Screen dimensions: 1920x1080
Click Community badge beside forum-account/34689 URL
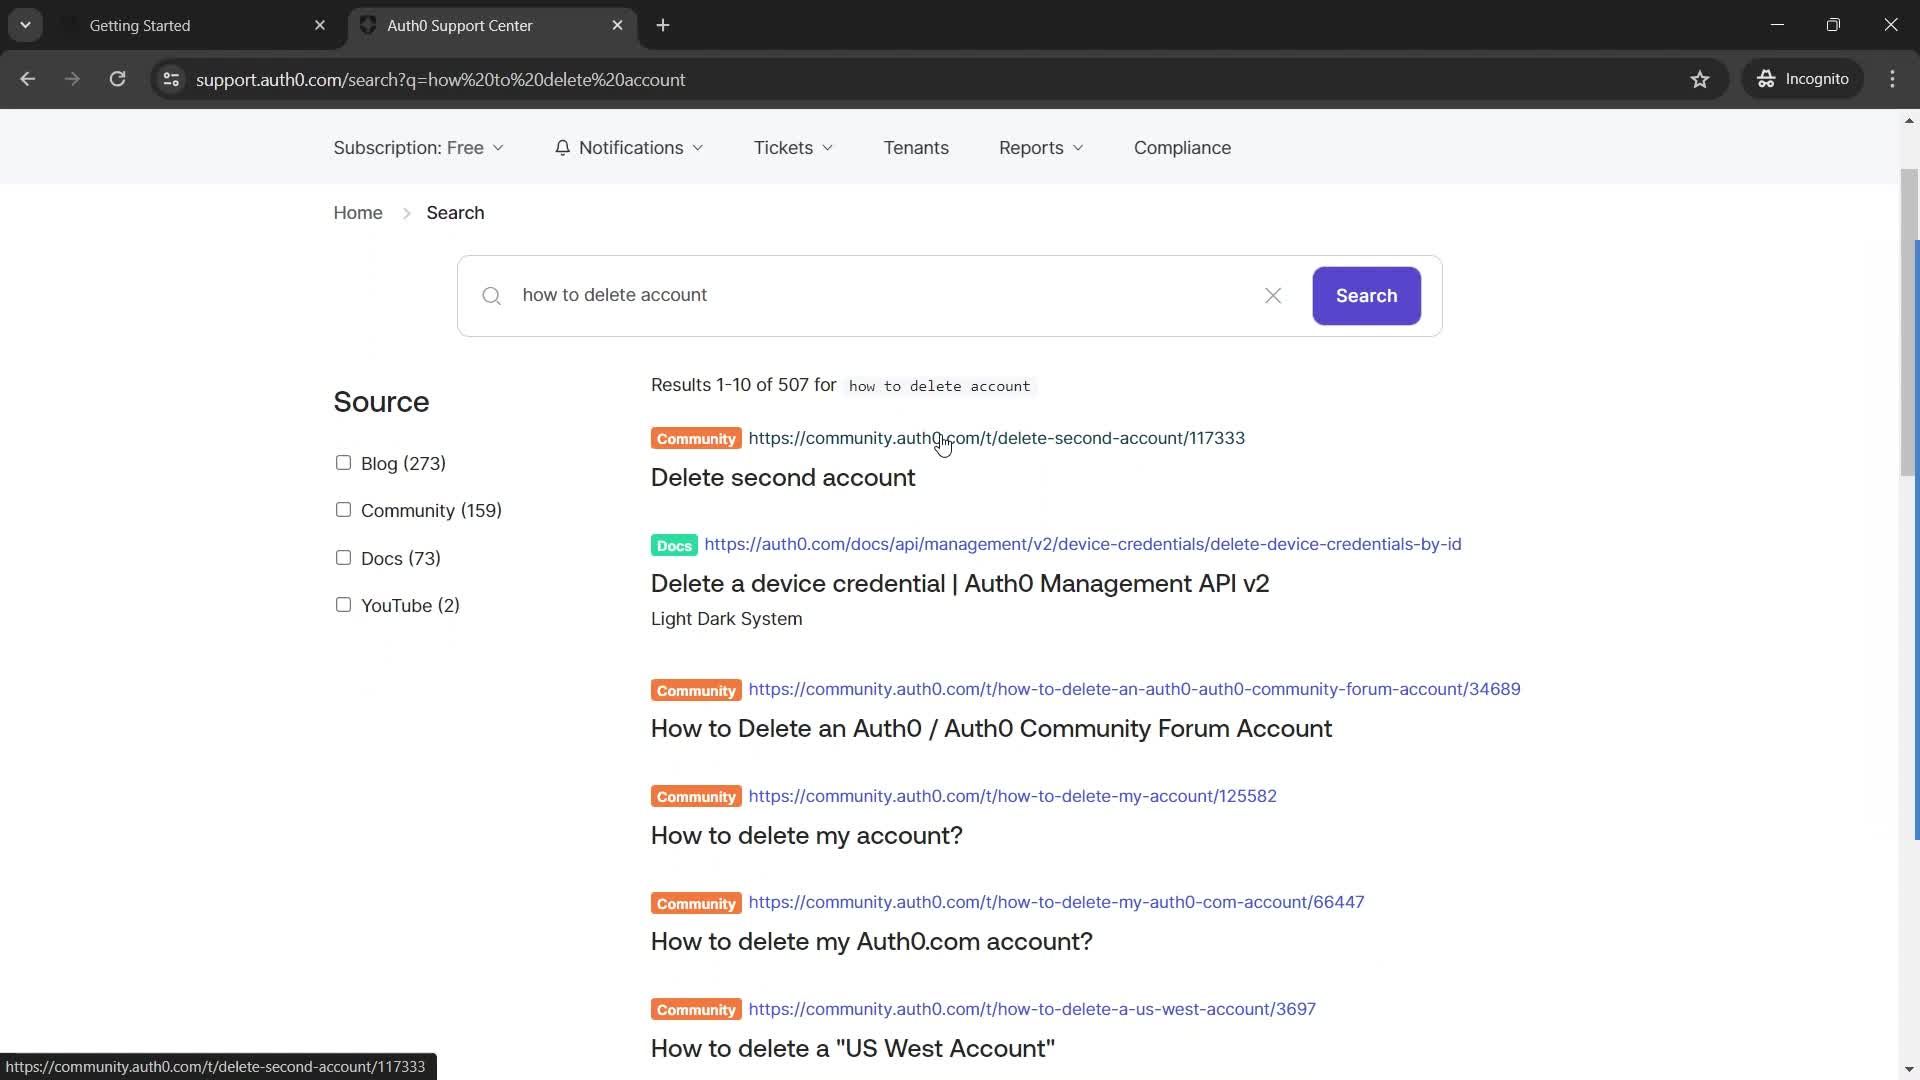click(696, 690)
